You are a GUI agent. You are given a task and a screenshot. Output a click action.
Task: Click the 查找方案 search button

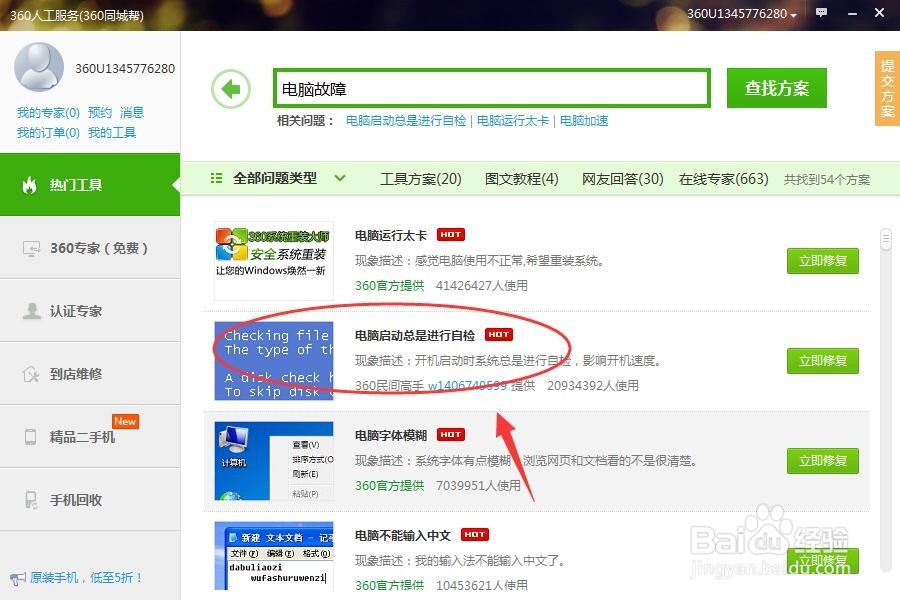pyautogui.click(x=777, y=88)
